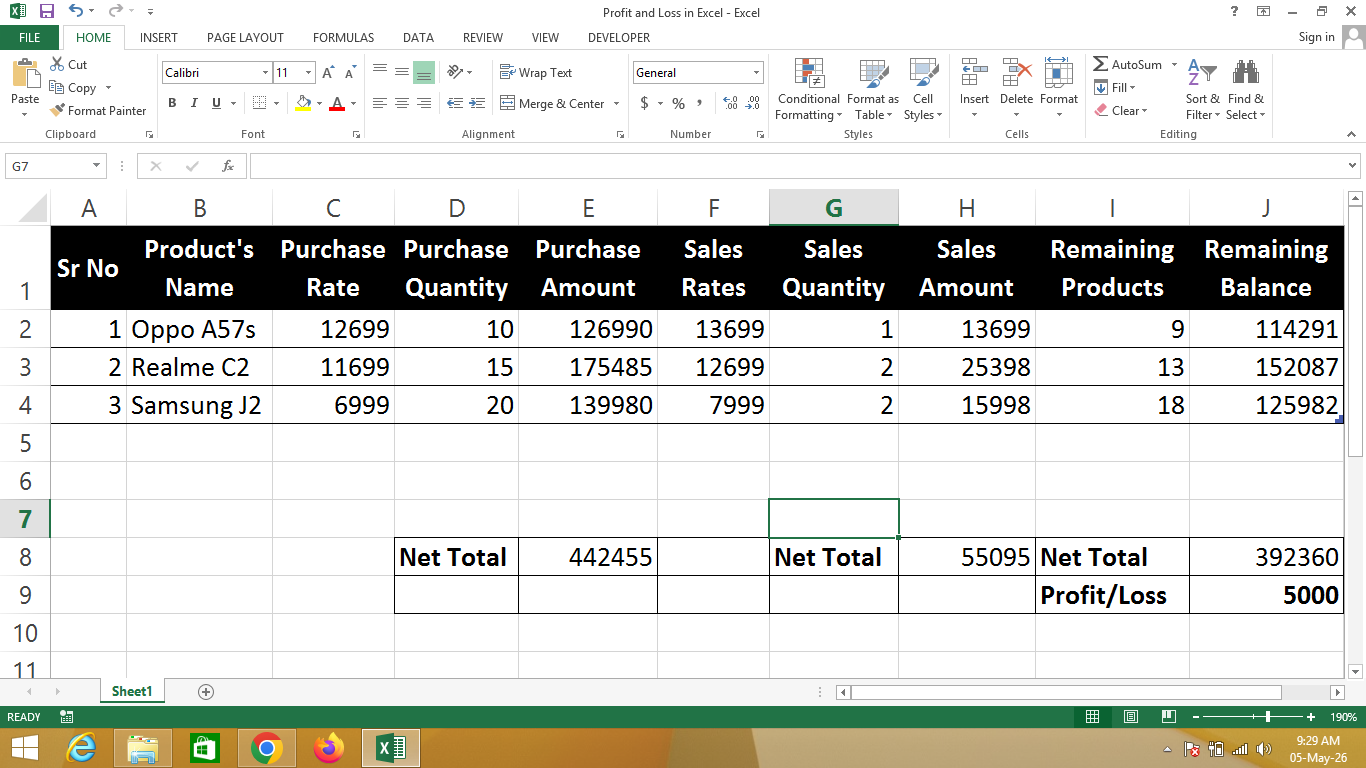This screenshot has width=1366, height=768.
Task: Toggle Align Right
Action: 424,103
